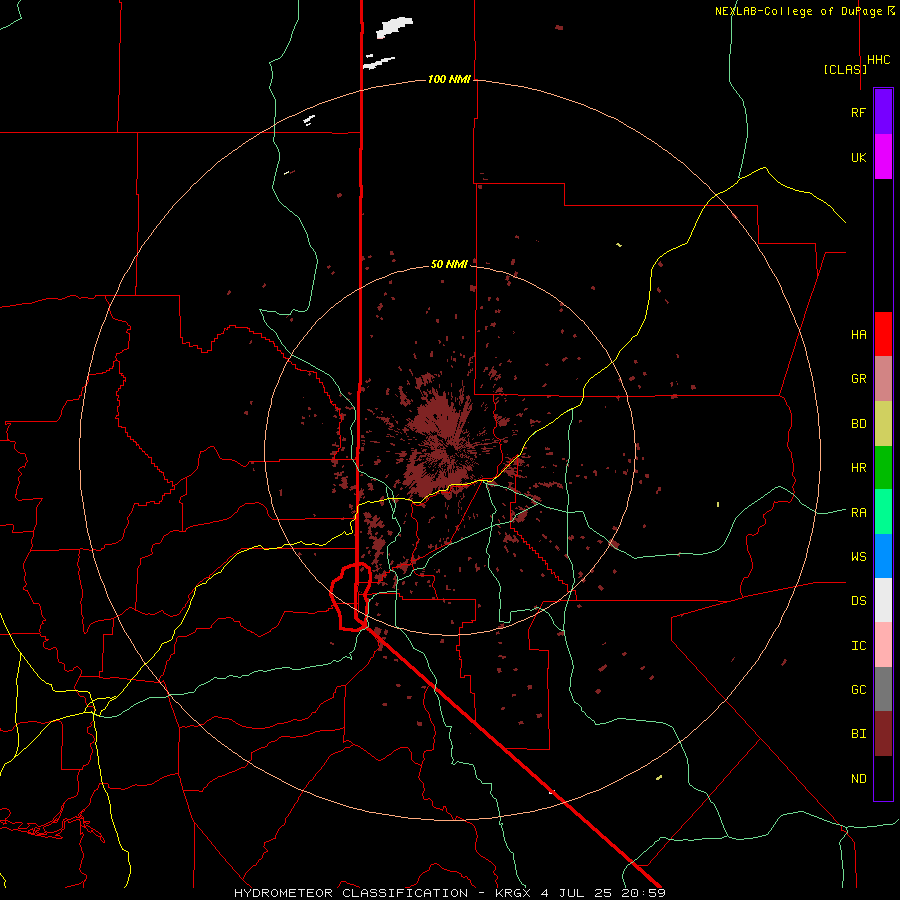Click the 100 NMI range ring label
The image size is (900, 900).
[449, 79]
